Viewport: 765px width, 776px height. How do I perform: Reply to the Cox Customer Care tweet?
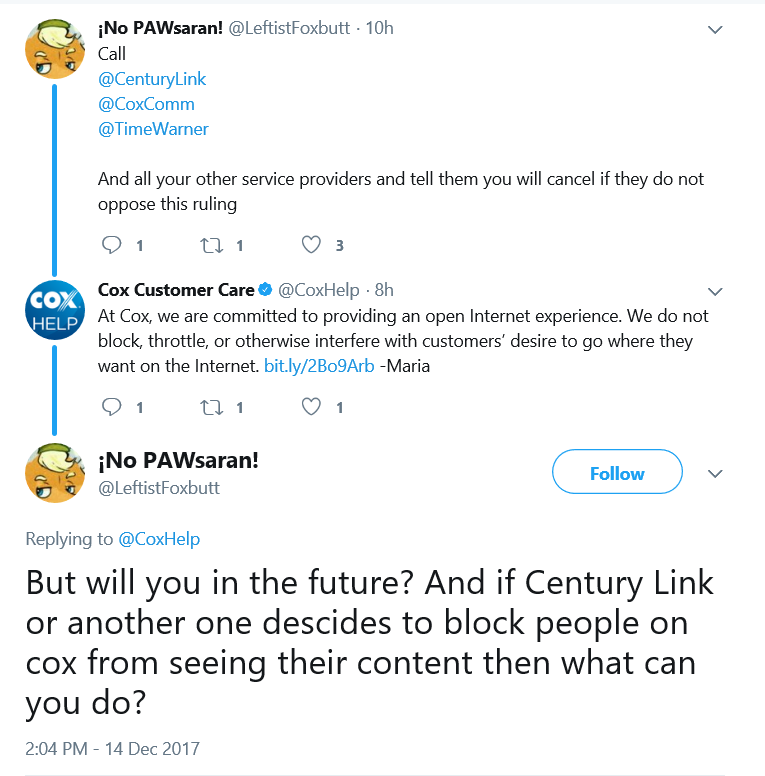112,407
